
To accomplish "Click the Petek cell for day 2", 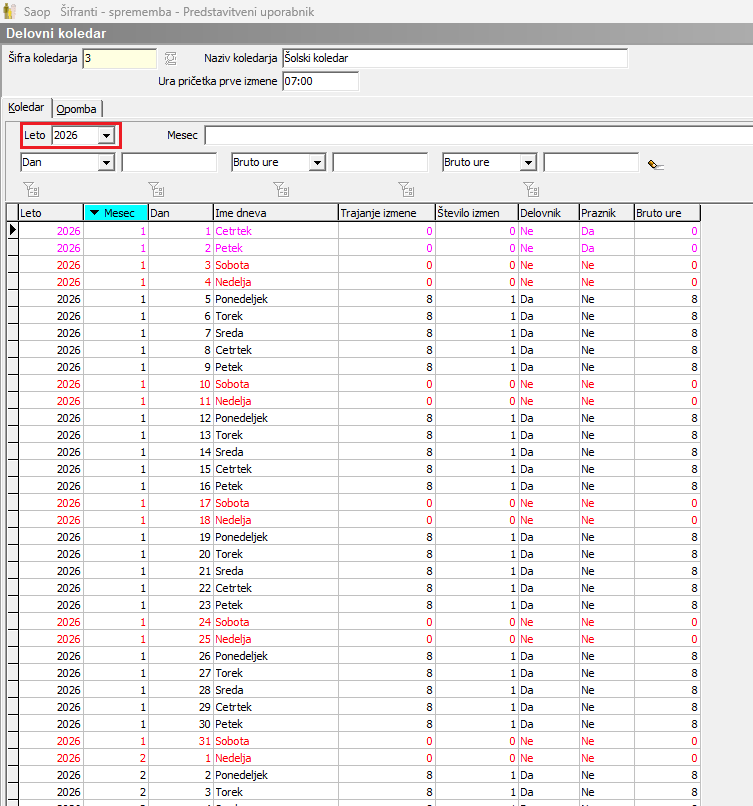I will (x=276, y=248).
